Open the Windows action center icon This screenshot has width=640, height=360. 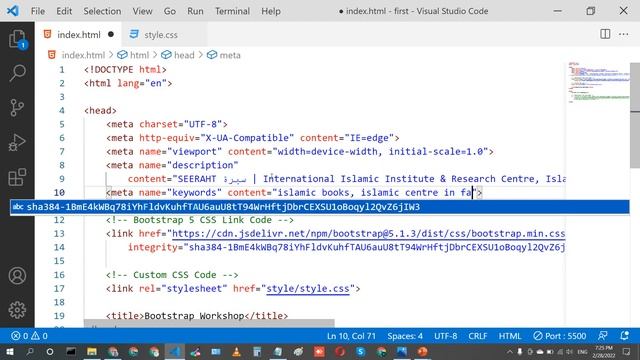click(x=627, y=351)
